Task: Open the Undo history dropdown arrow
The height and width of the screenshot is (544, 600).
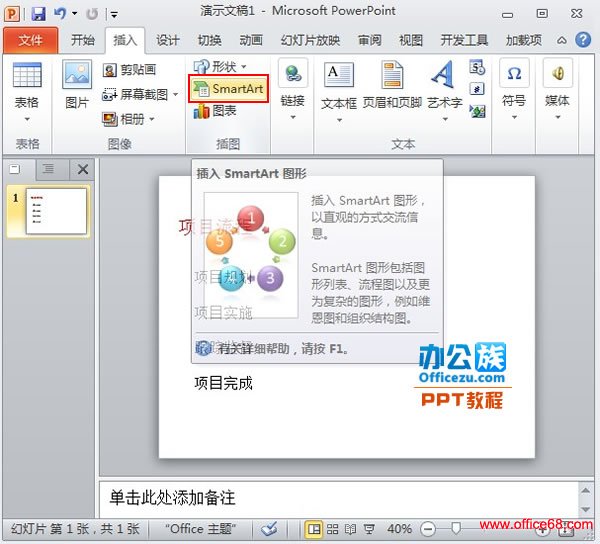Action: click(75, 14)
